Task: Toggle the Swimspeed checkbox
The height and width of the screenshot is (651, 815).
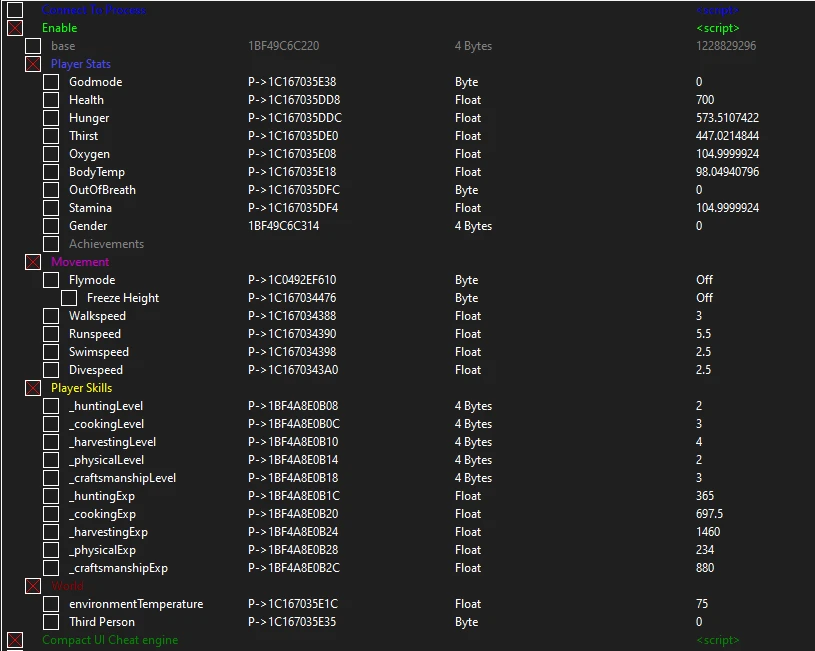Action: coord(51,352)
